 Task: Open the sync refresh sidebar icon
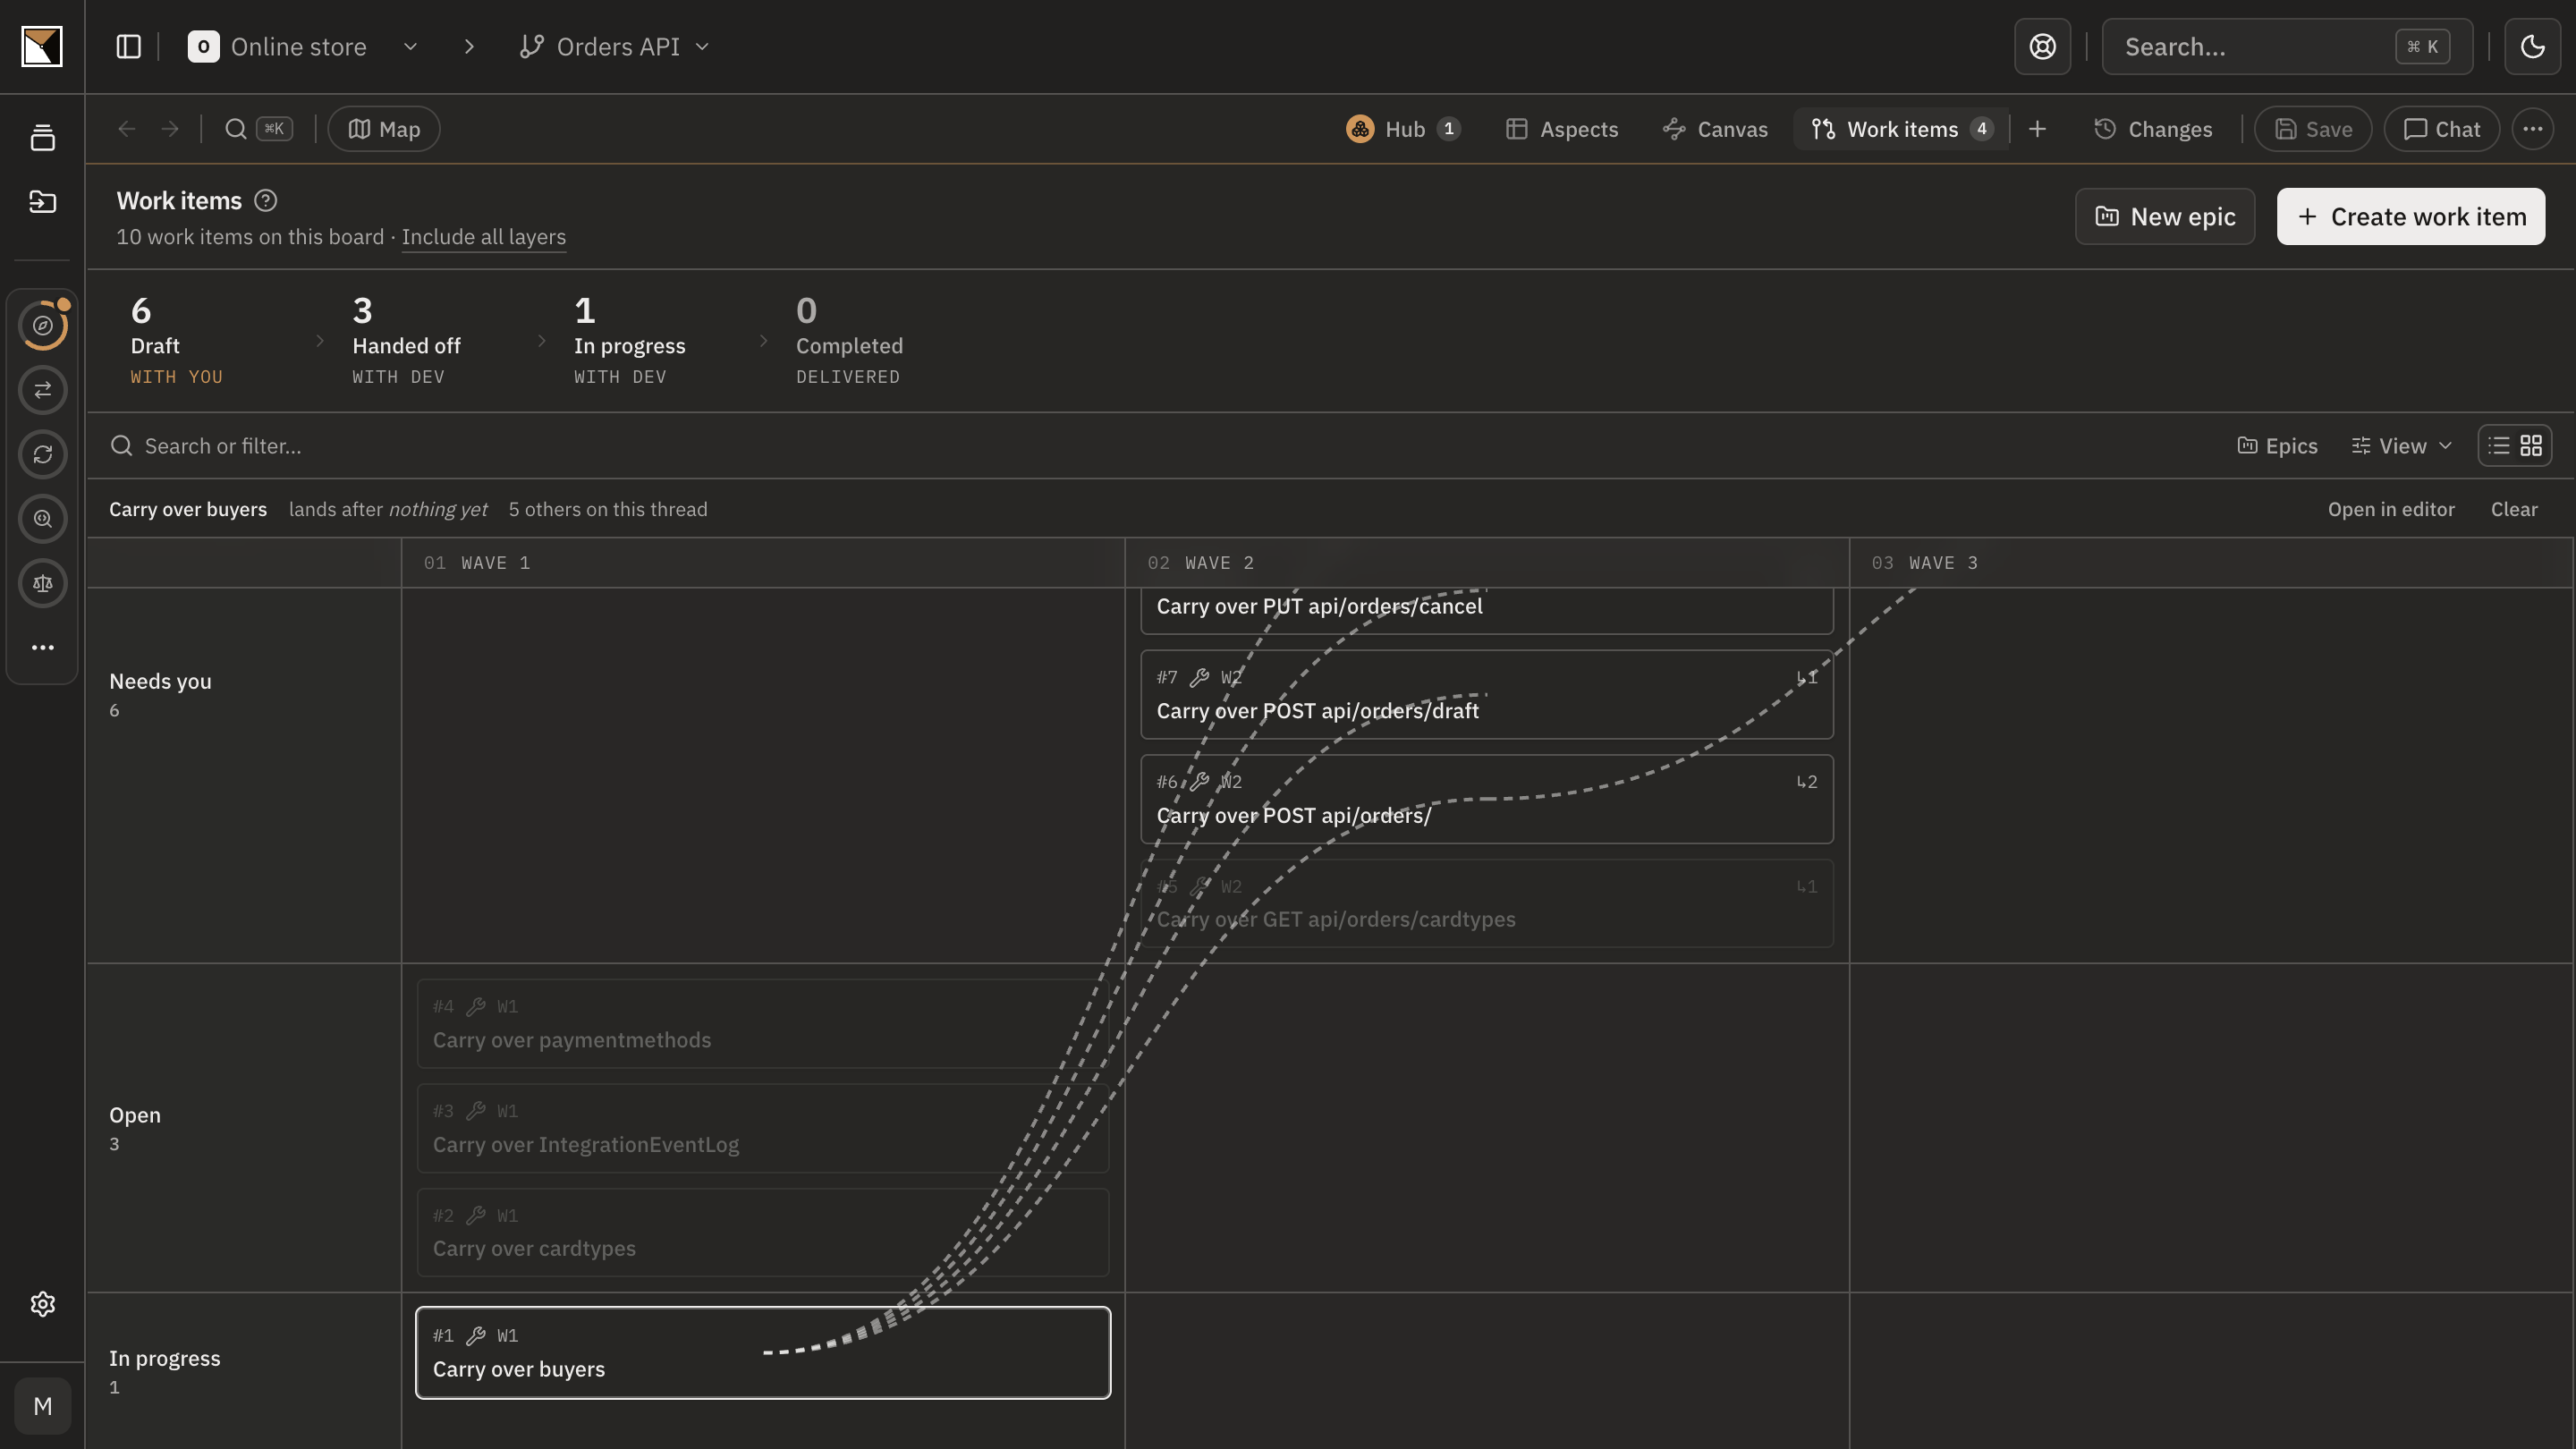[43, 455]
